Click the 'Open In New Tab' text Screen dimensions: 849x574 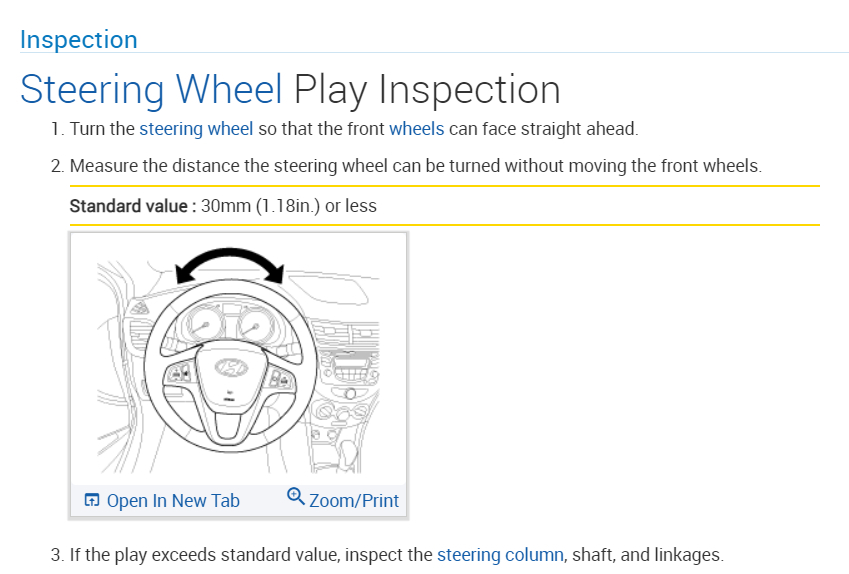pos(173,501)
